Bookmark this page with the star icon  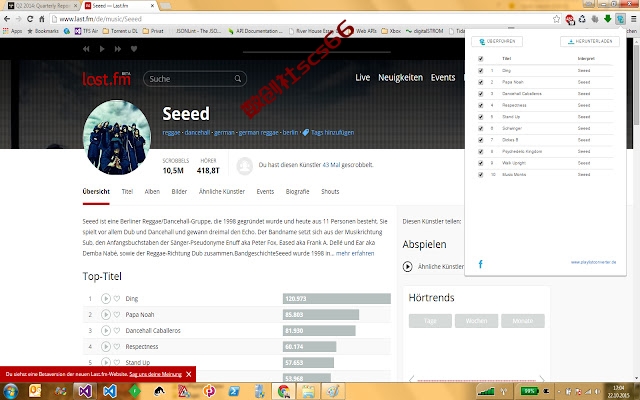(x=556, y=19)
